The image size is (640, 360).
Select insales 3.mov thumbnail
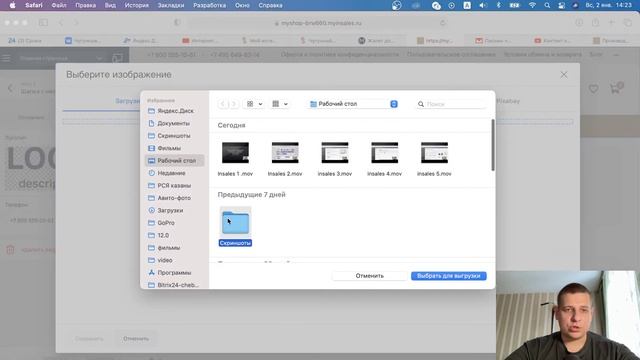click(x=335, y=153)
